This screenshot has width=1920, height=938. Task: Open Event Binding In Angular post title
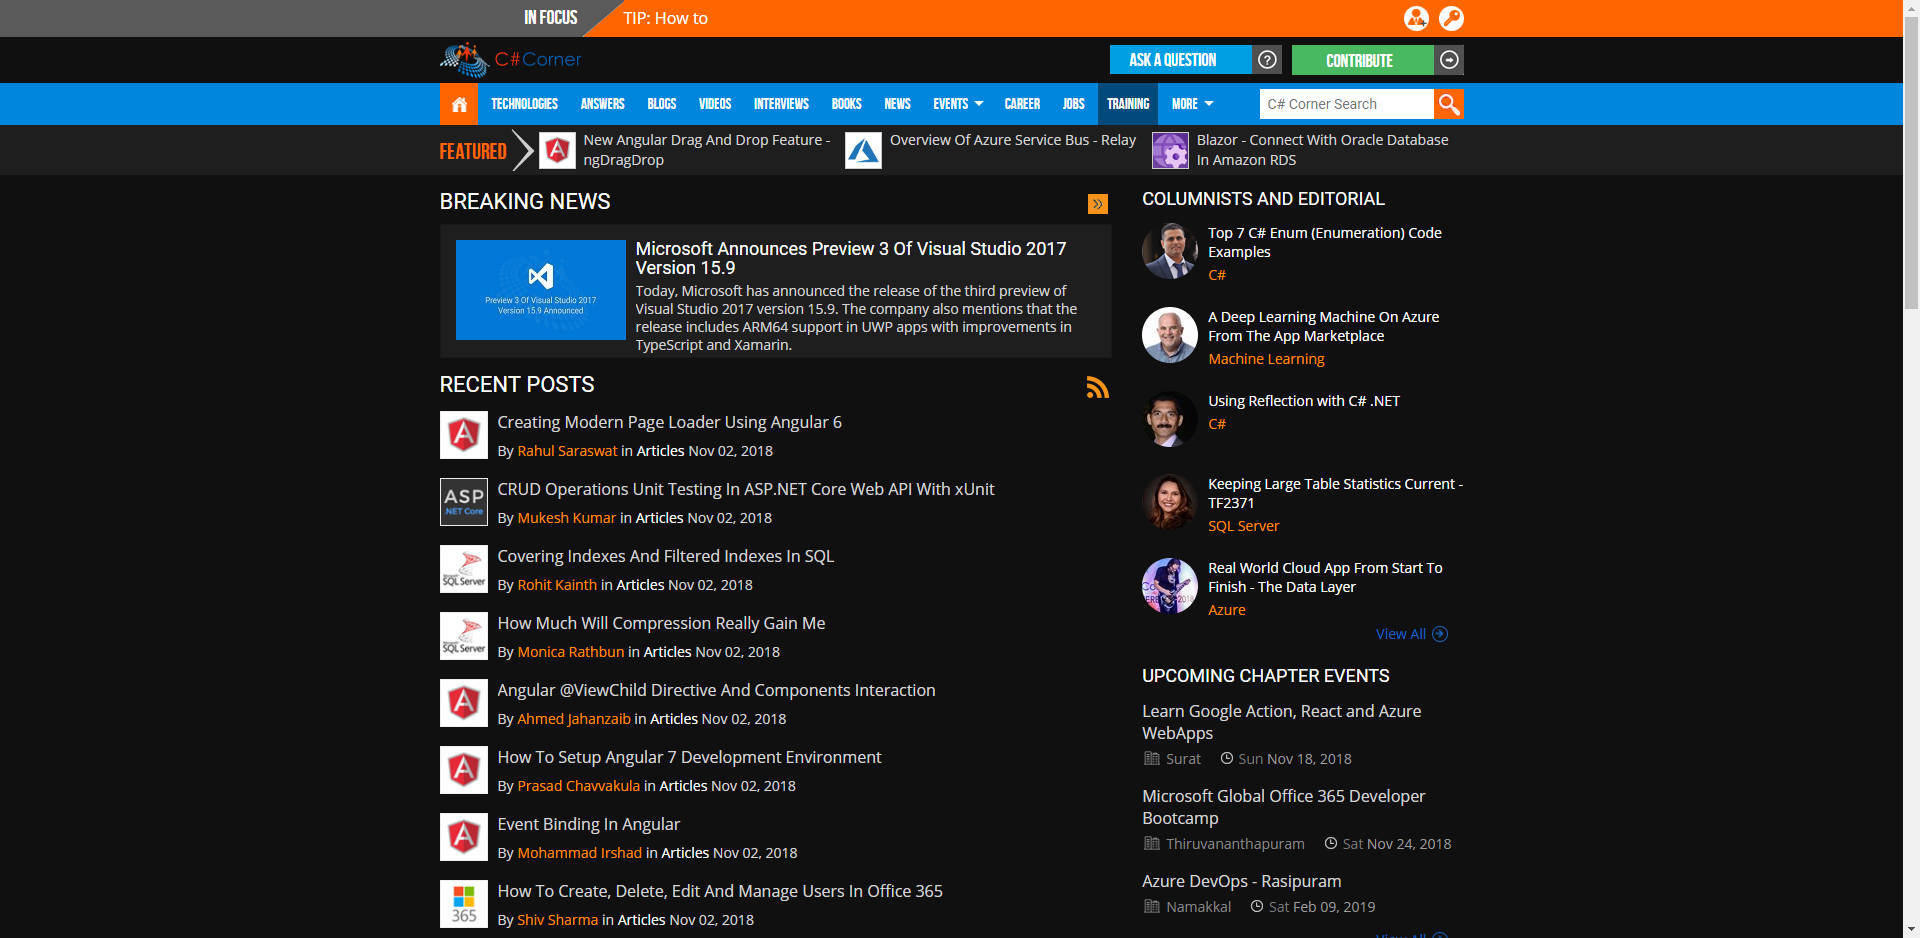589,824
